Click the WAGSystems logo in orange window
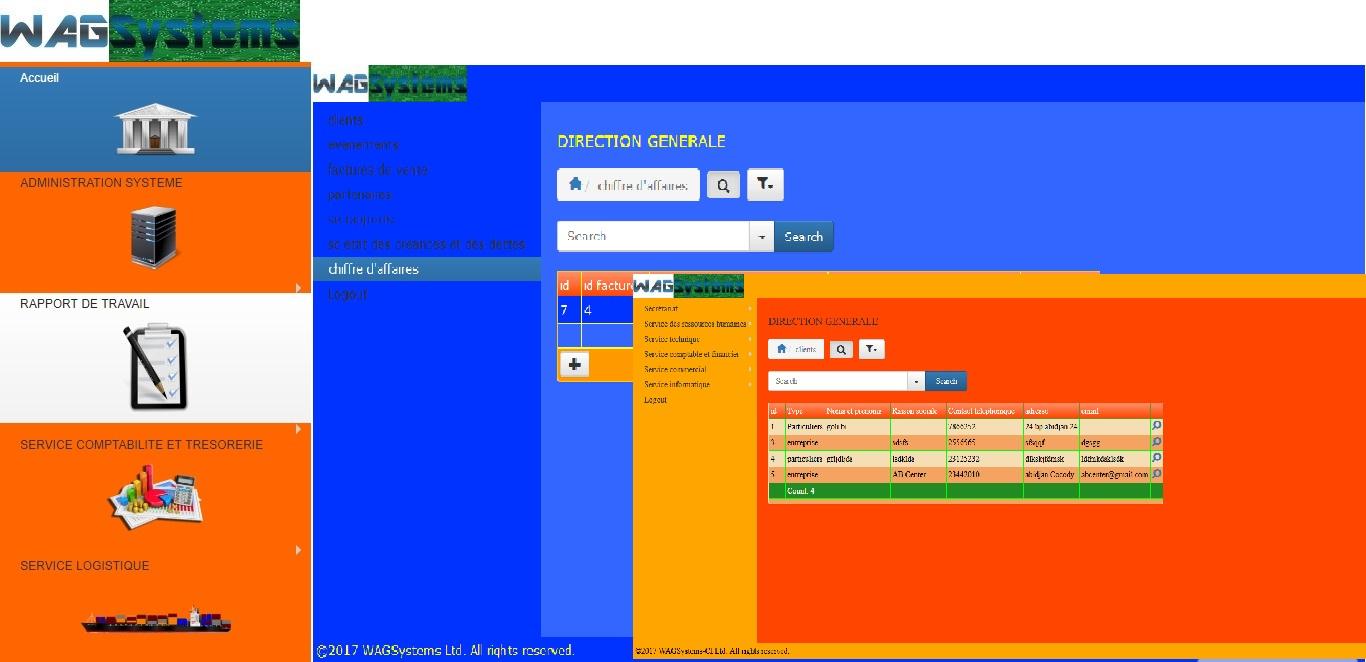This screenshot has height=662, width=1366. (x=688, y=286)
